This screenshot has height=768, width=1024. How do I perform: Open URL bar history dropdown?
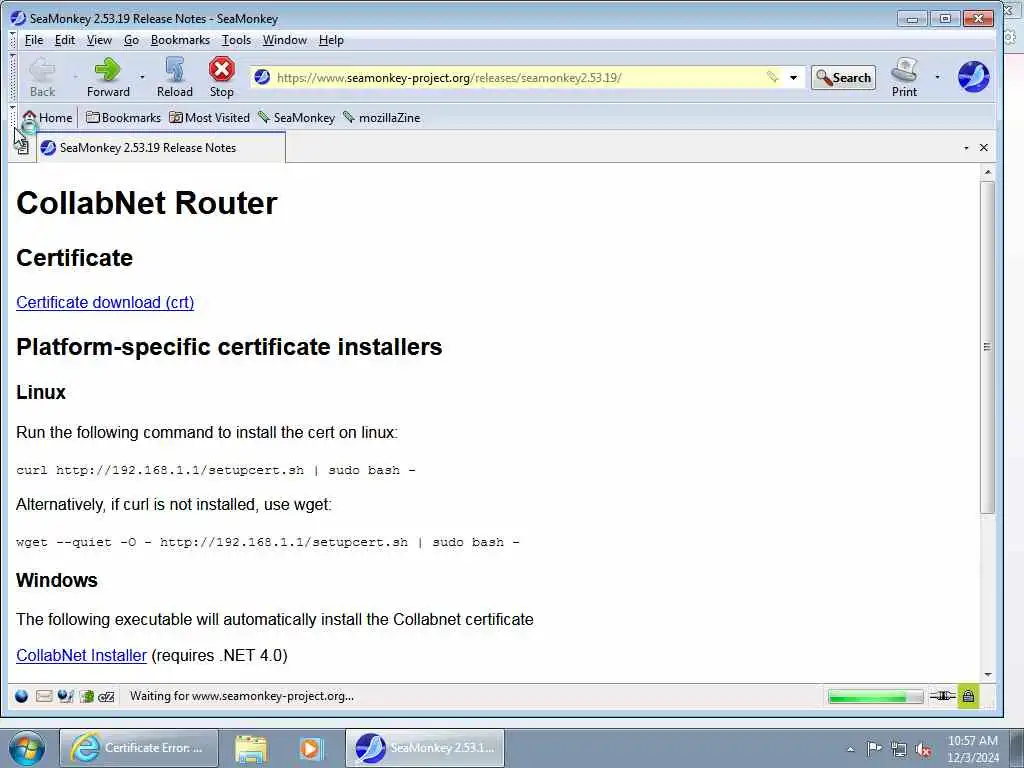pyautogui.click(x=793, y=78)
